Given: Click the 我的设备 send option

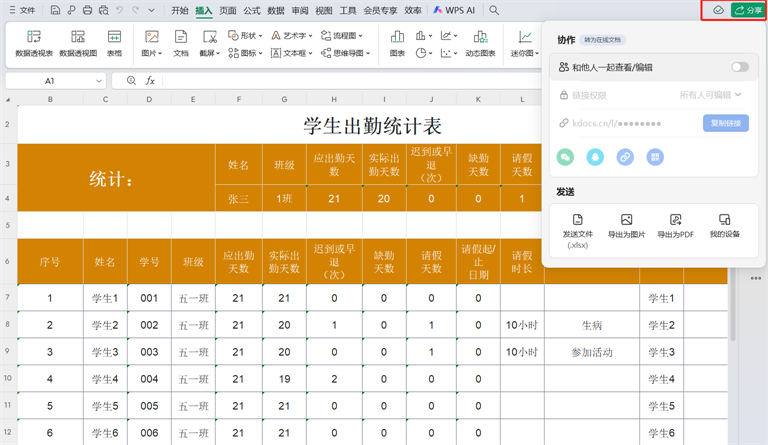Looking at the screenshot, I should point(724,226).
